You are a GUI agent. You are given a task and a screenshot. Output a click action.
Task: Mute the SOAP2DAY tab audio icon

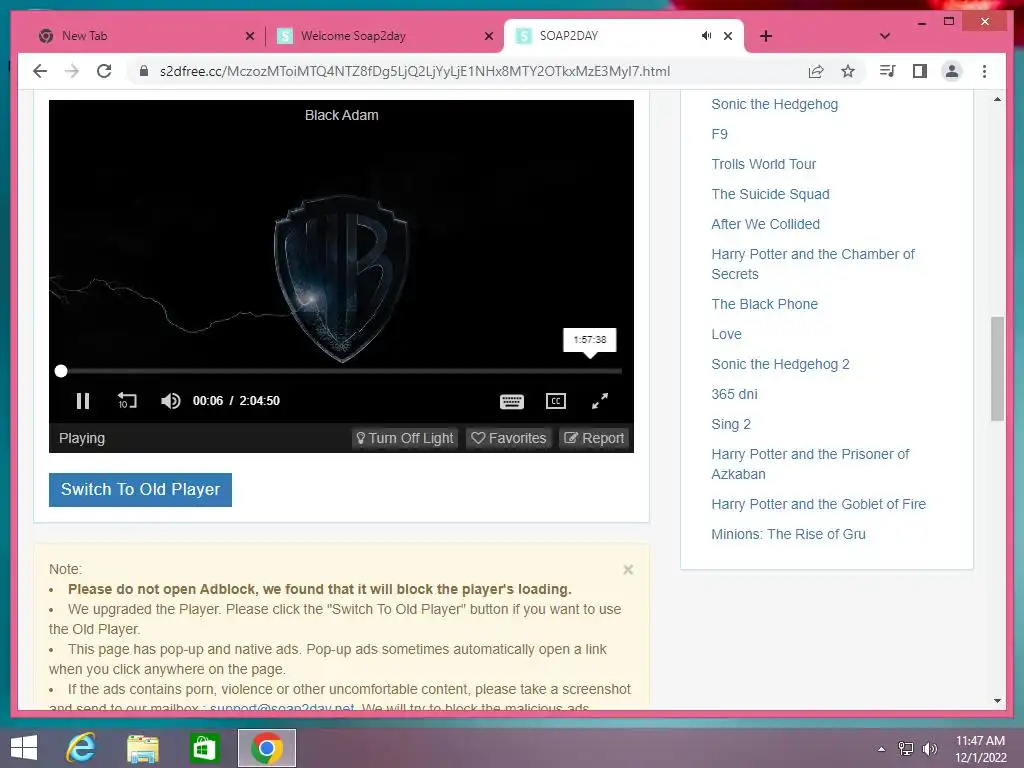pos(706,36)
